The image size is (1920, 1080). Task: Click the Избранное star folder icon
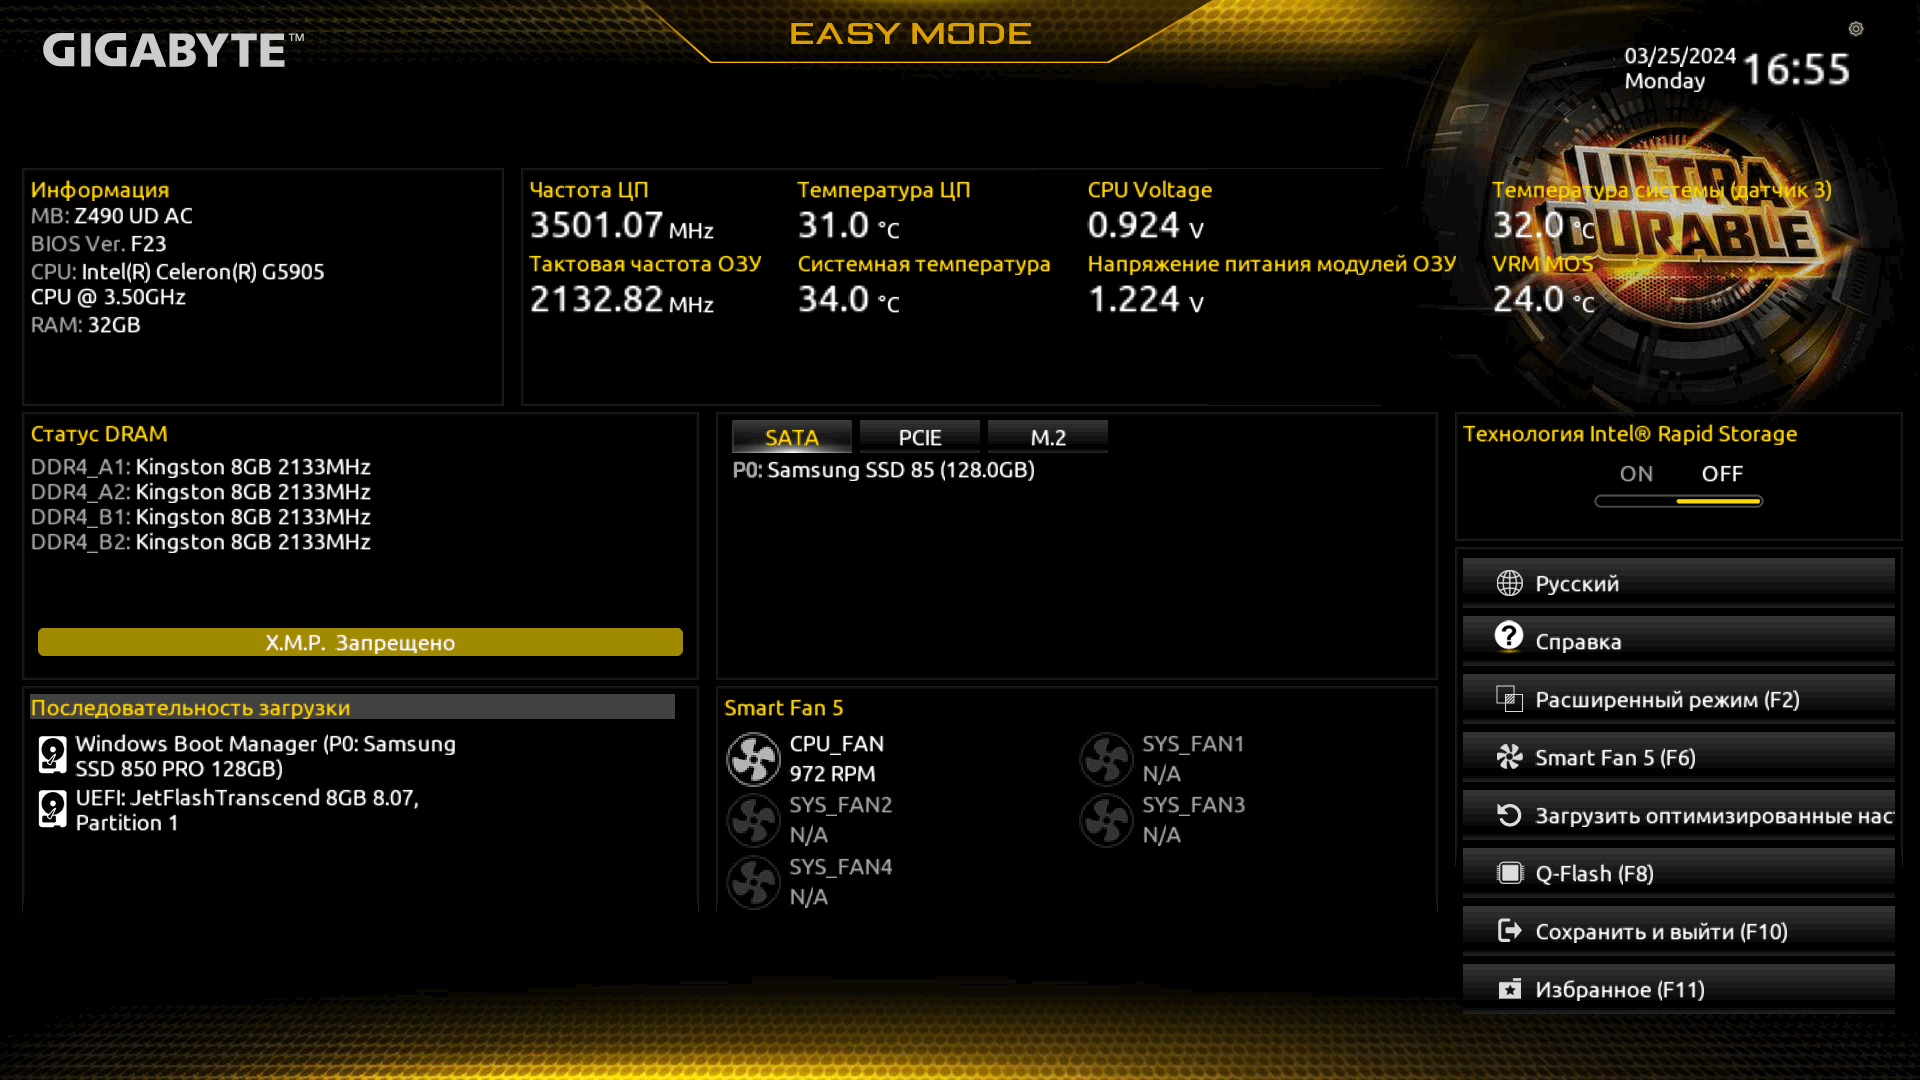1509,989
